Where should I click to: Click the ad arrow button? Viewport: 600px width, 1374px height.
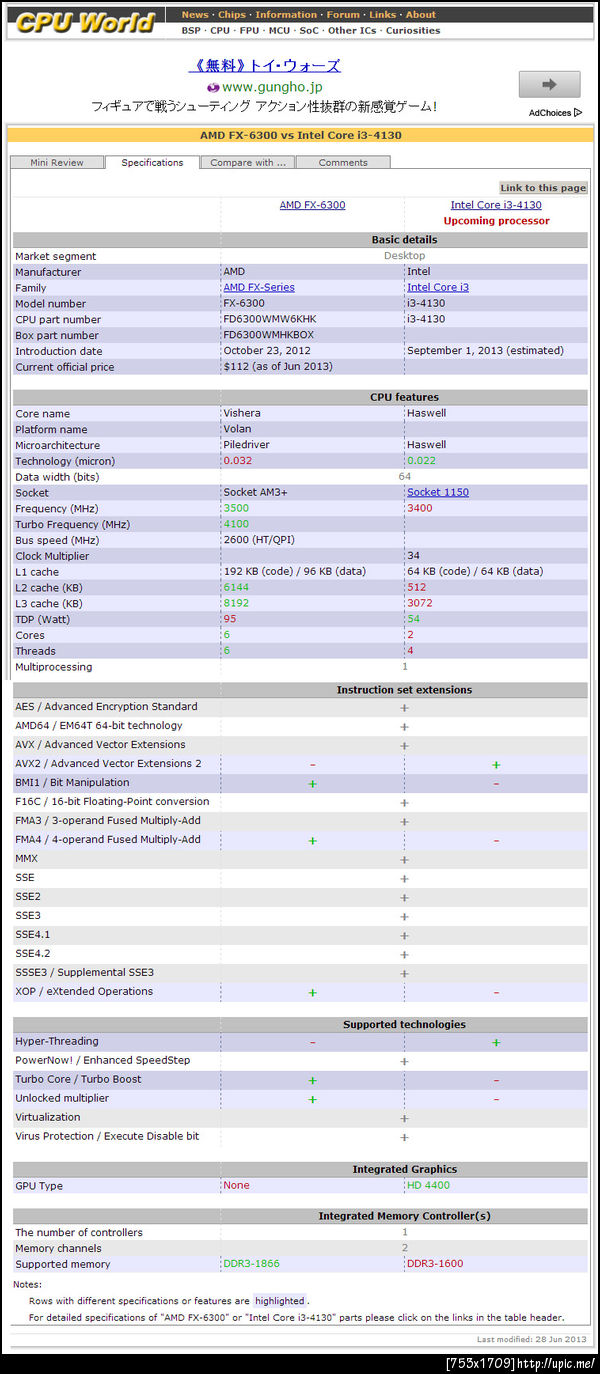coord(549,85)
